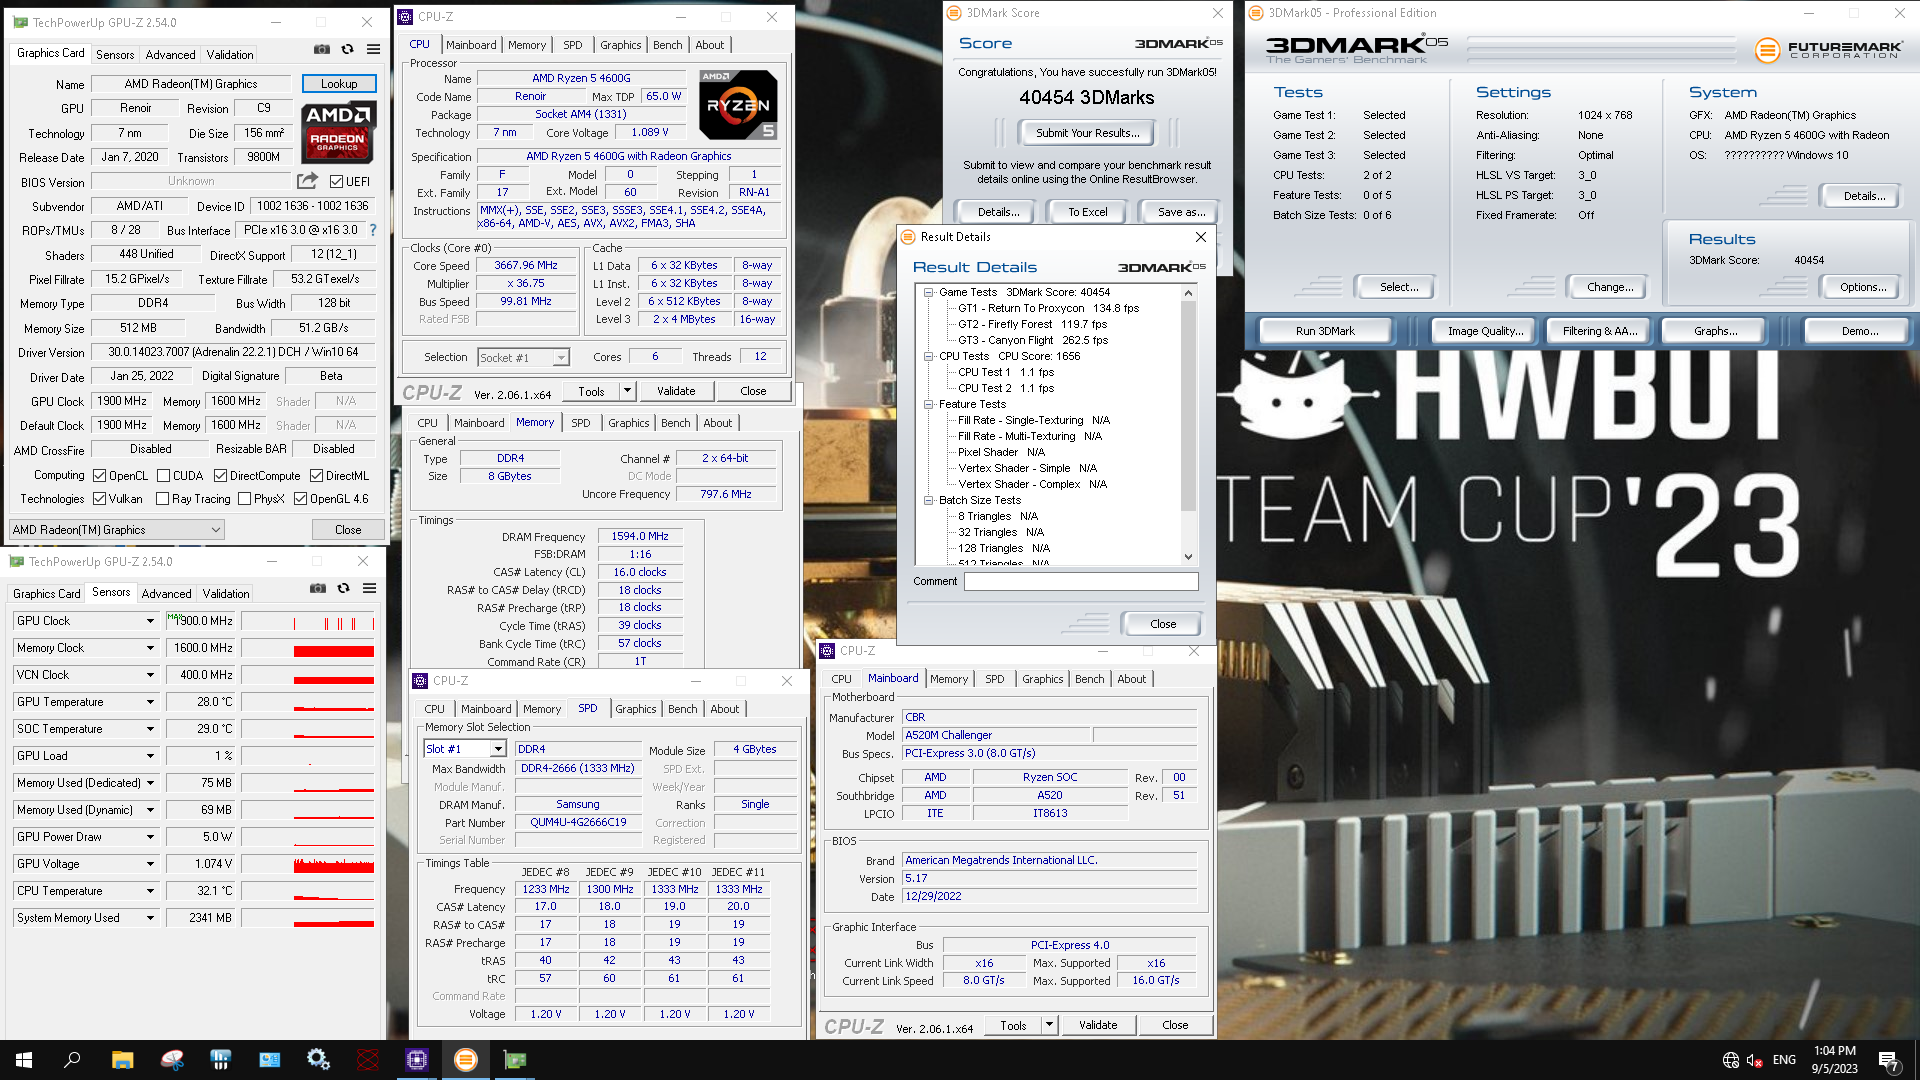Viewport: 1920px width, 1080px height.
Task: Click the refresh icon in the top GPU-Z window
Action: pos(347,49)
